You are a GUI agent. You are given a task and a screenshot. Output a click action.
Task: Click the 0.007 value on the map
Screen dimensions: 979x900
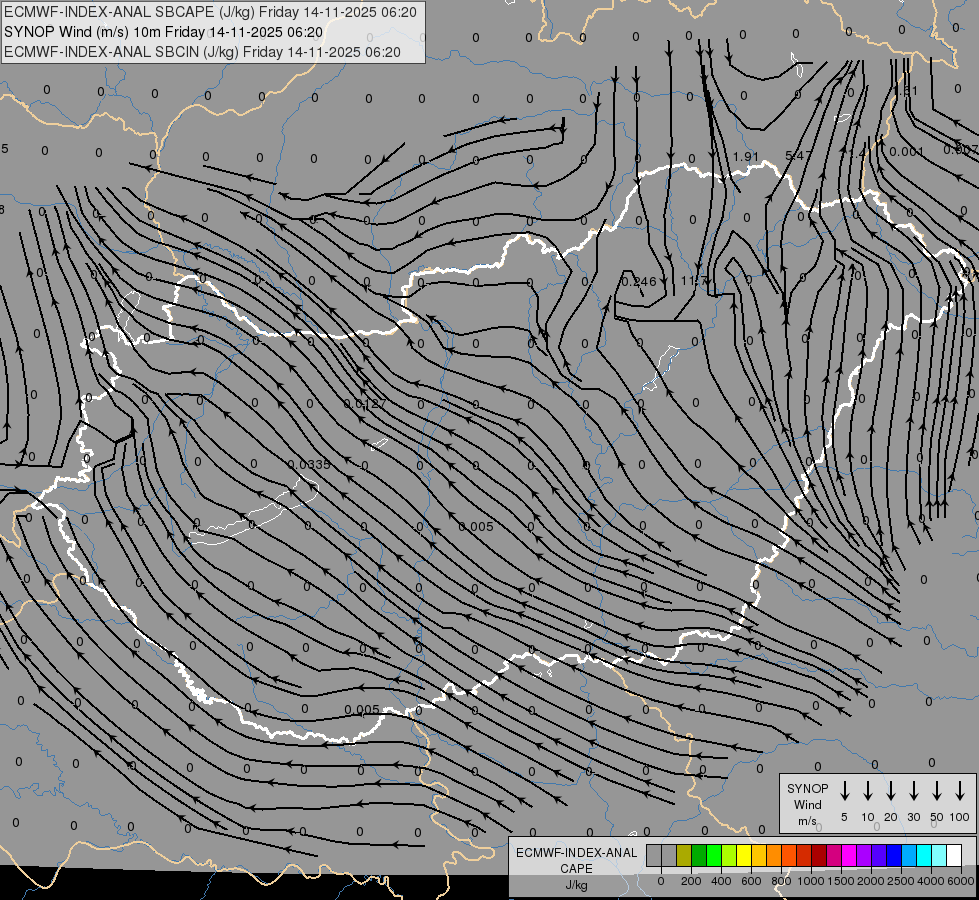pyautogui.click(x=961, y=149)
